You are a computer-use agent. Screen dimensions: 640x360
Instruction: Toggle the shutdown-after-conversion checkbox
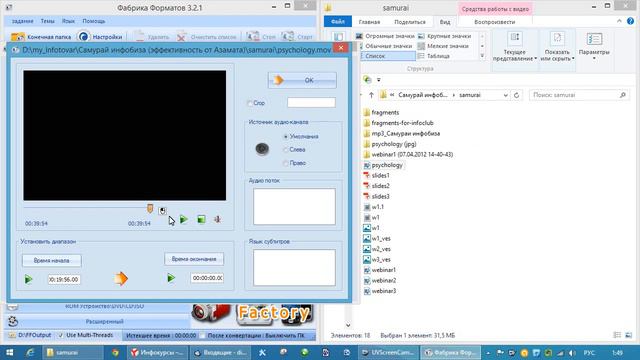tap(202, 336)
